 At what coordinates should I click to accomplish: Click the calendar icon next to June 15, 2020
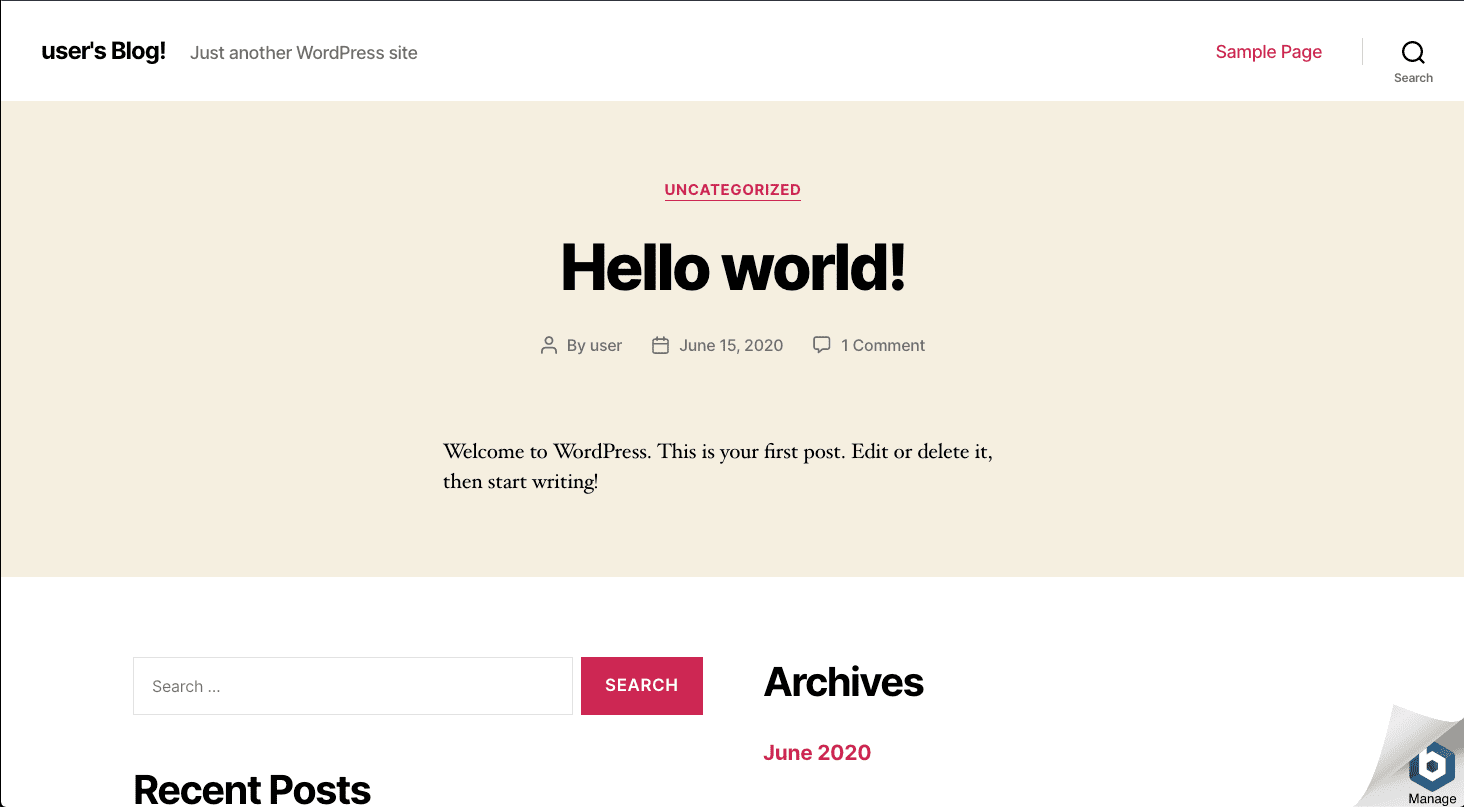click(660, 345)
